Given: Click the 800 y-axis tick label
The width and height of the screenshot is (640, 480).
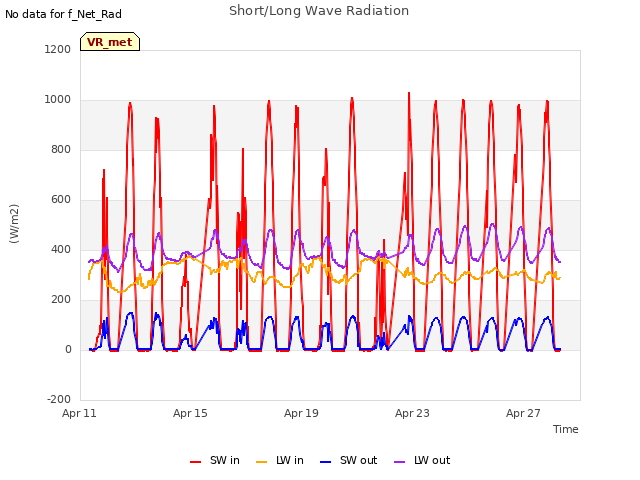Looking at the screenshot, I should click(61, 149).
